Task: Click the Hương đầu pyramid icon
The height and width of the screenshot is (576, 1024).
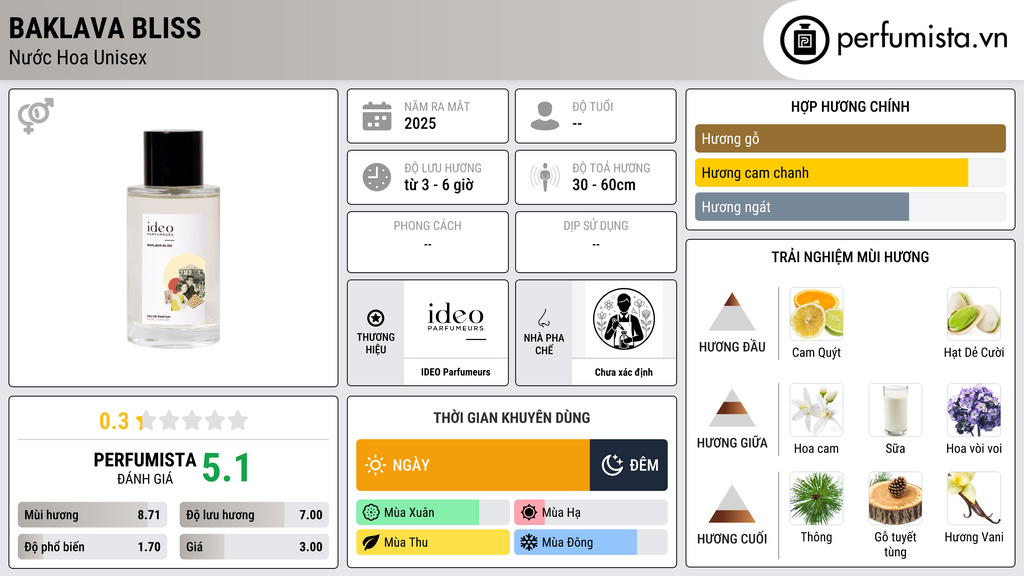Action: [x=732, y=312]
